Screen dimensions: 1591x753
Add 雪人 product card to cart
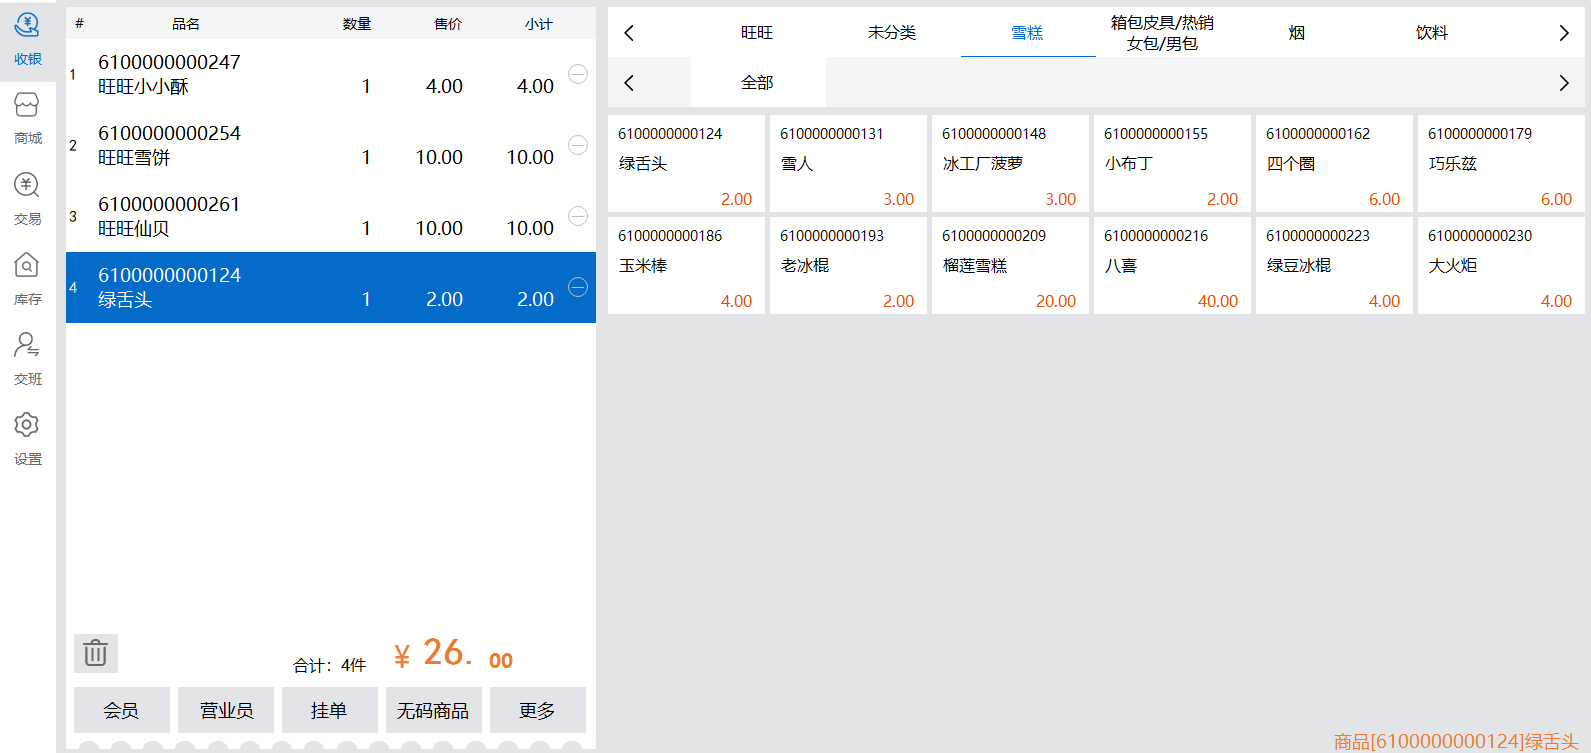click(848, 164)
